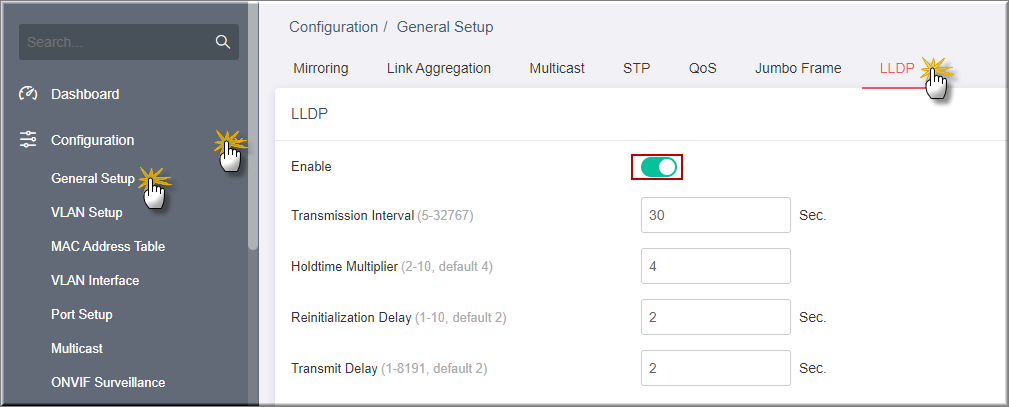Expand the Configuration sidebar section

click(93, 140)
